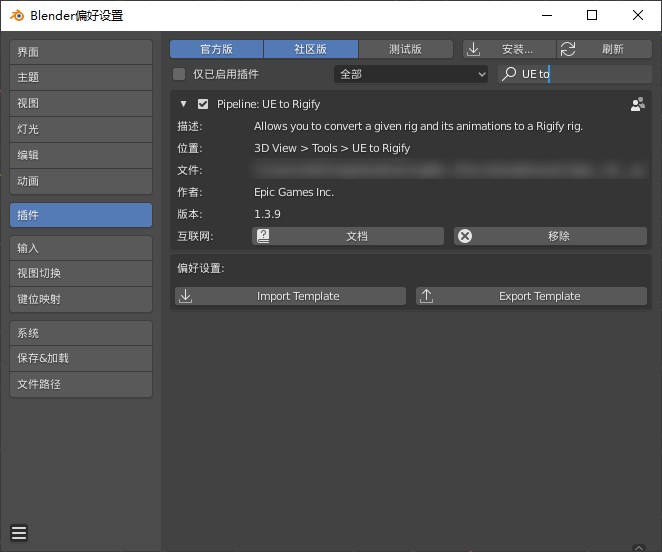Select the 插件 preferences tab
Screen dimensions: 662x552
point(81,215)
